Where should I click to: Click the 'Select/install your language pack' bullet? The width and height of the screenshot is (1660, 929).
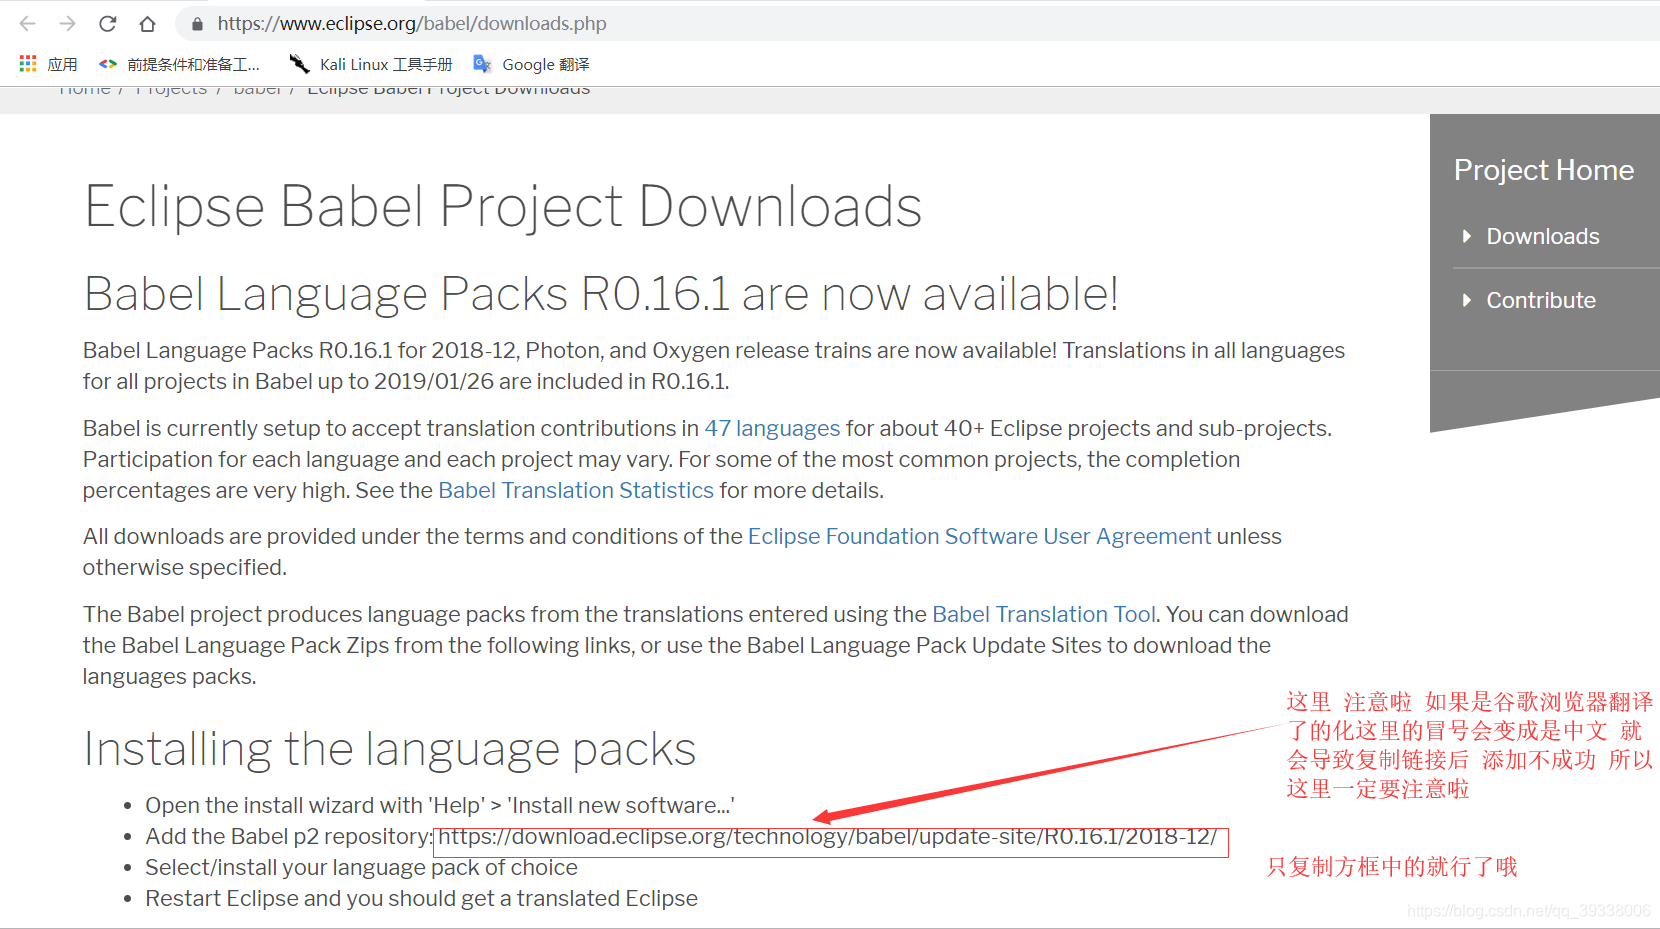[361, 867]
